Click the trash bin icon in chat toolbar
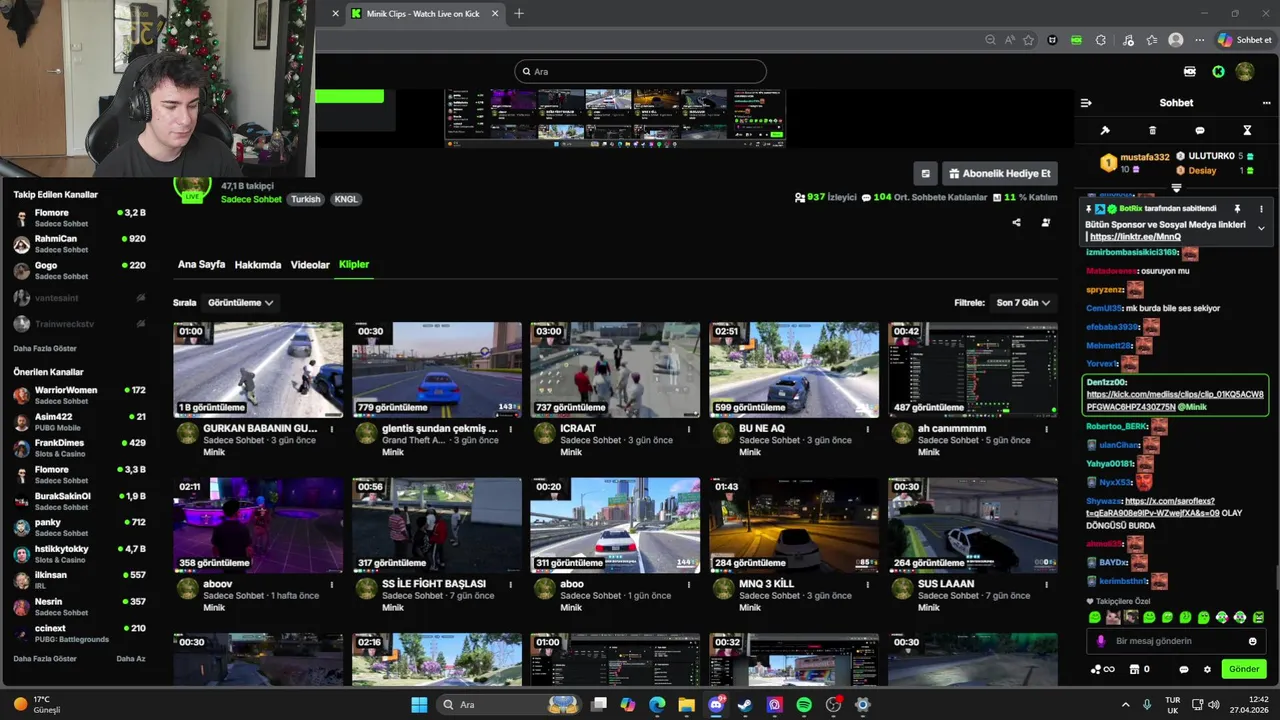 coord(1152,130)
